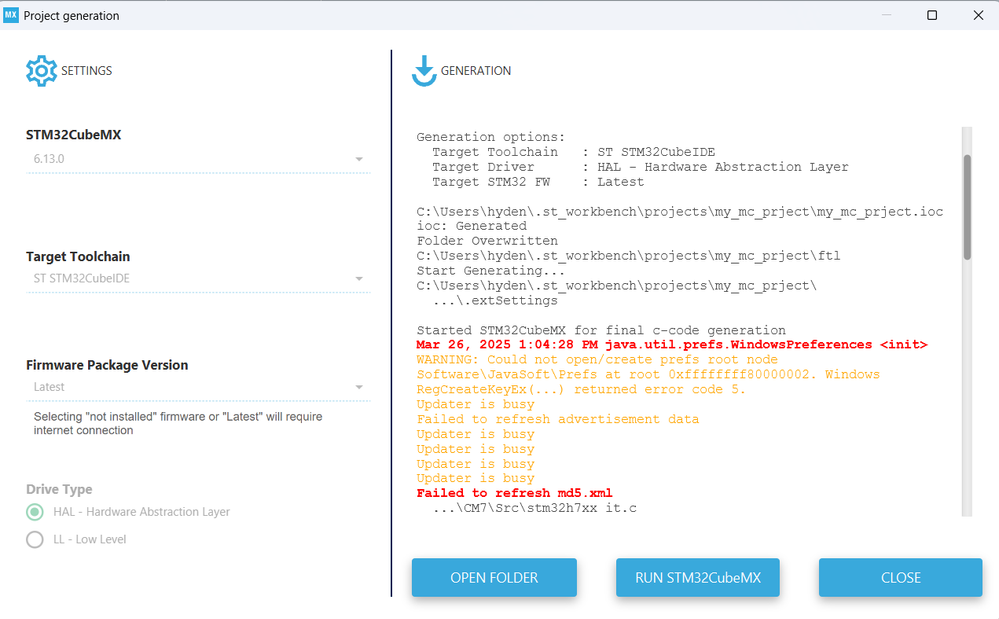999x619 pixels.
Task: Click the internet connection note under Firmware Package
Action: (178, 423)
